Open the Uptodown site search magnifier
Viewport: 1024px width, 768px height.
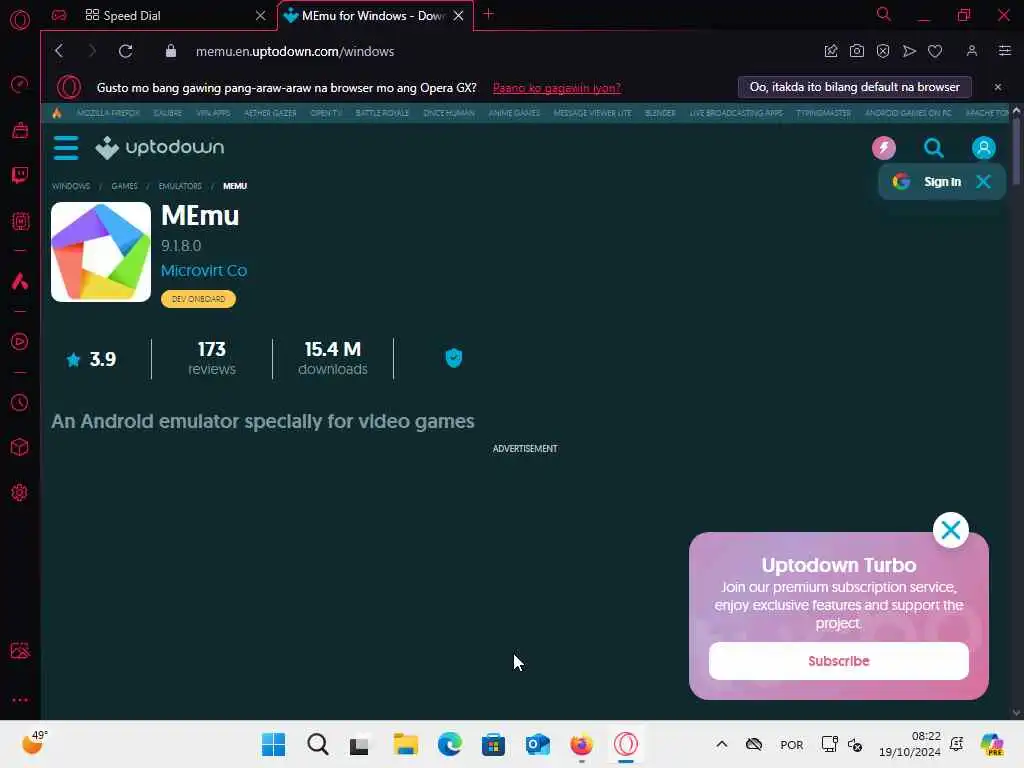tap(934, 148)
